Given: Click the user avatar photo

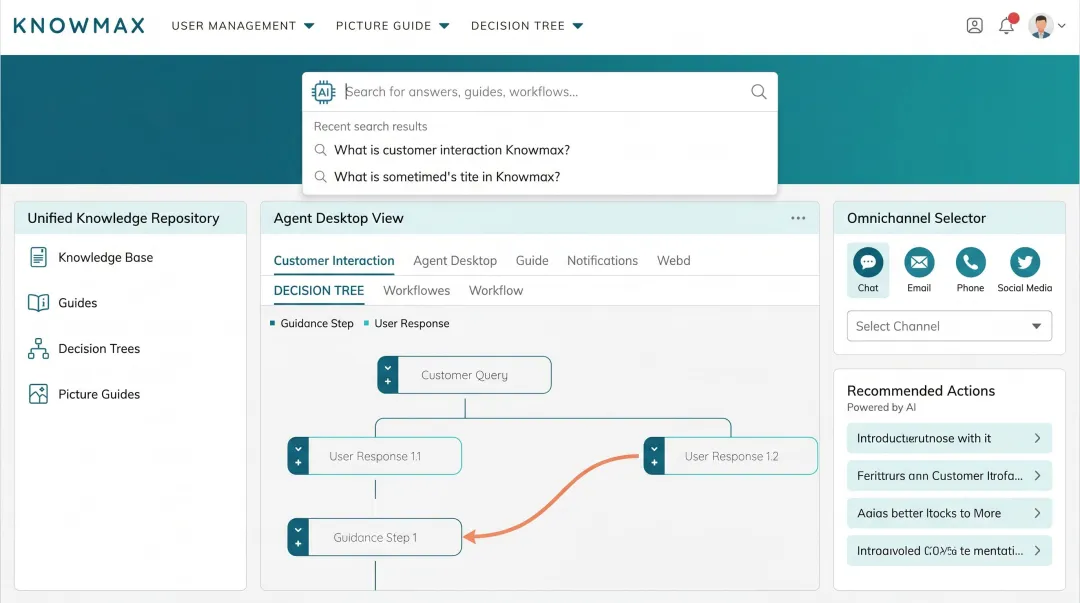Looking at the screenshot, I should (1041, 26).
